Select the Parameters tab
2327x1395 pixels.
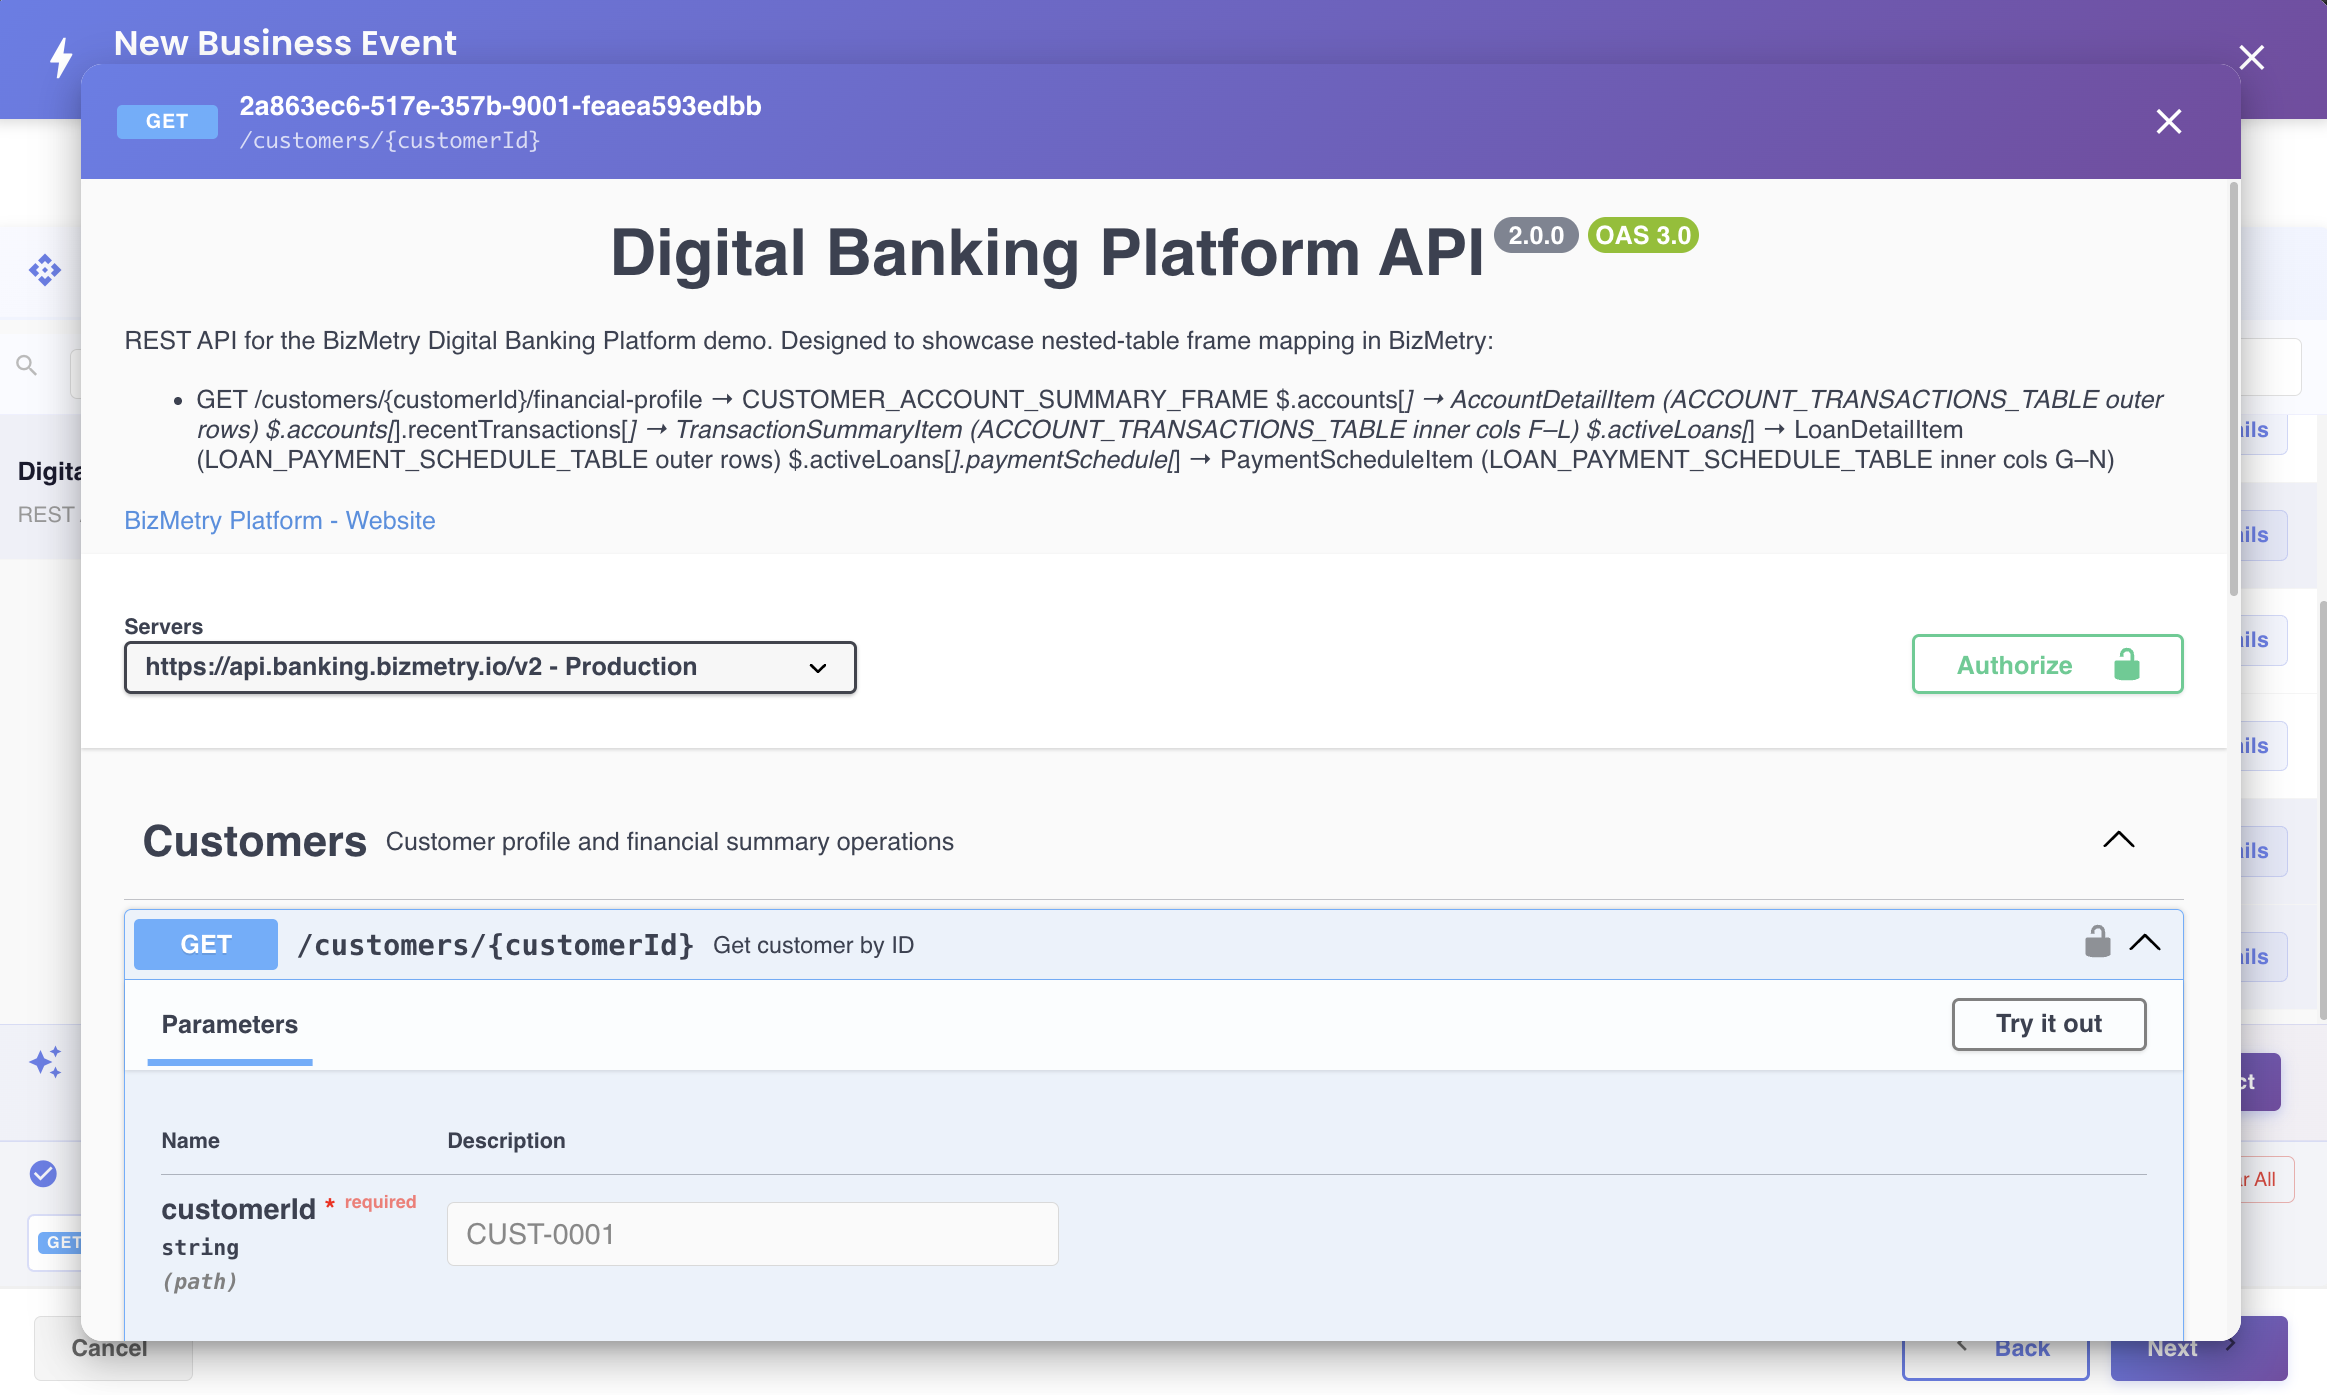pyautogui.click(x=230, y=1024)
